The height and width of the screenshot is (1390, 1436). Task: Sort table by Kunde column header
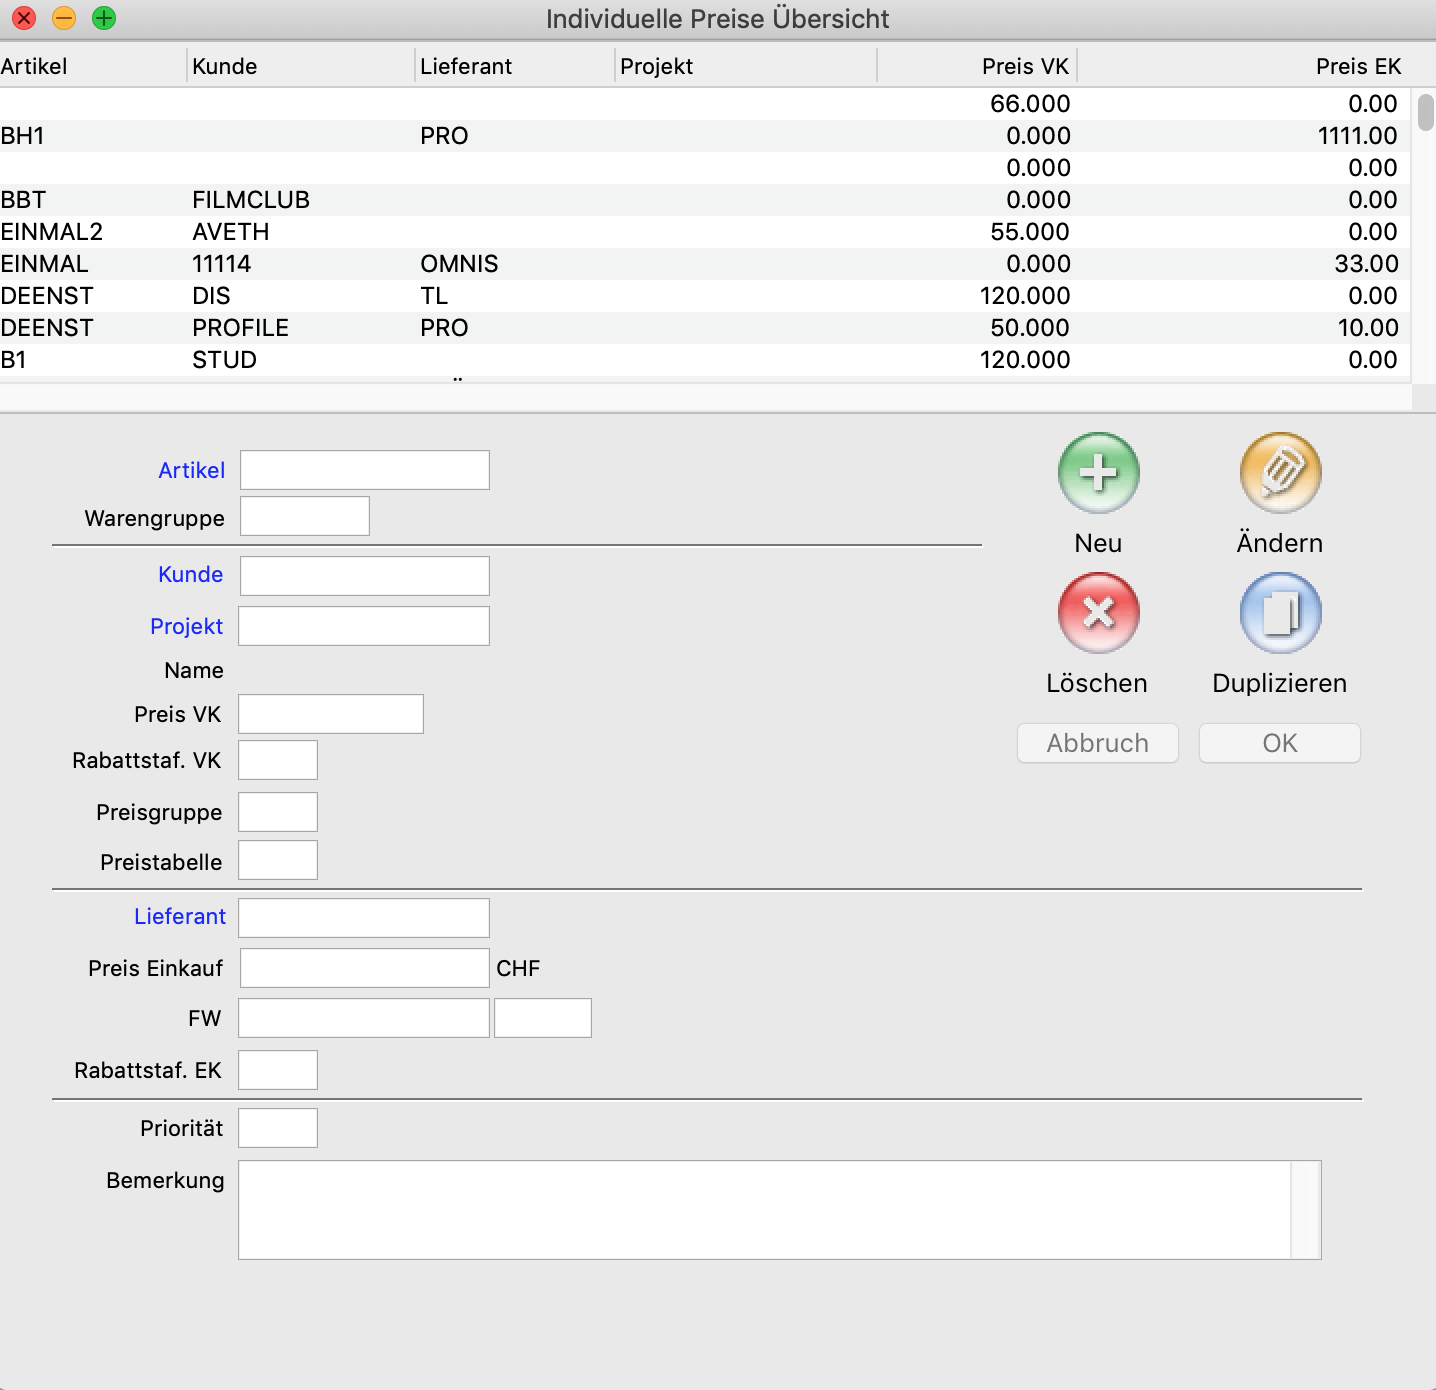coord(225,66)
